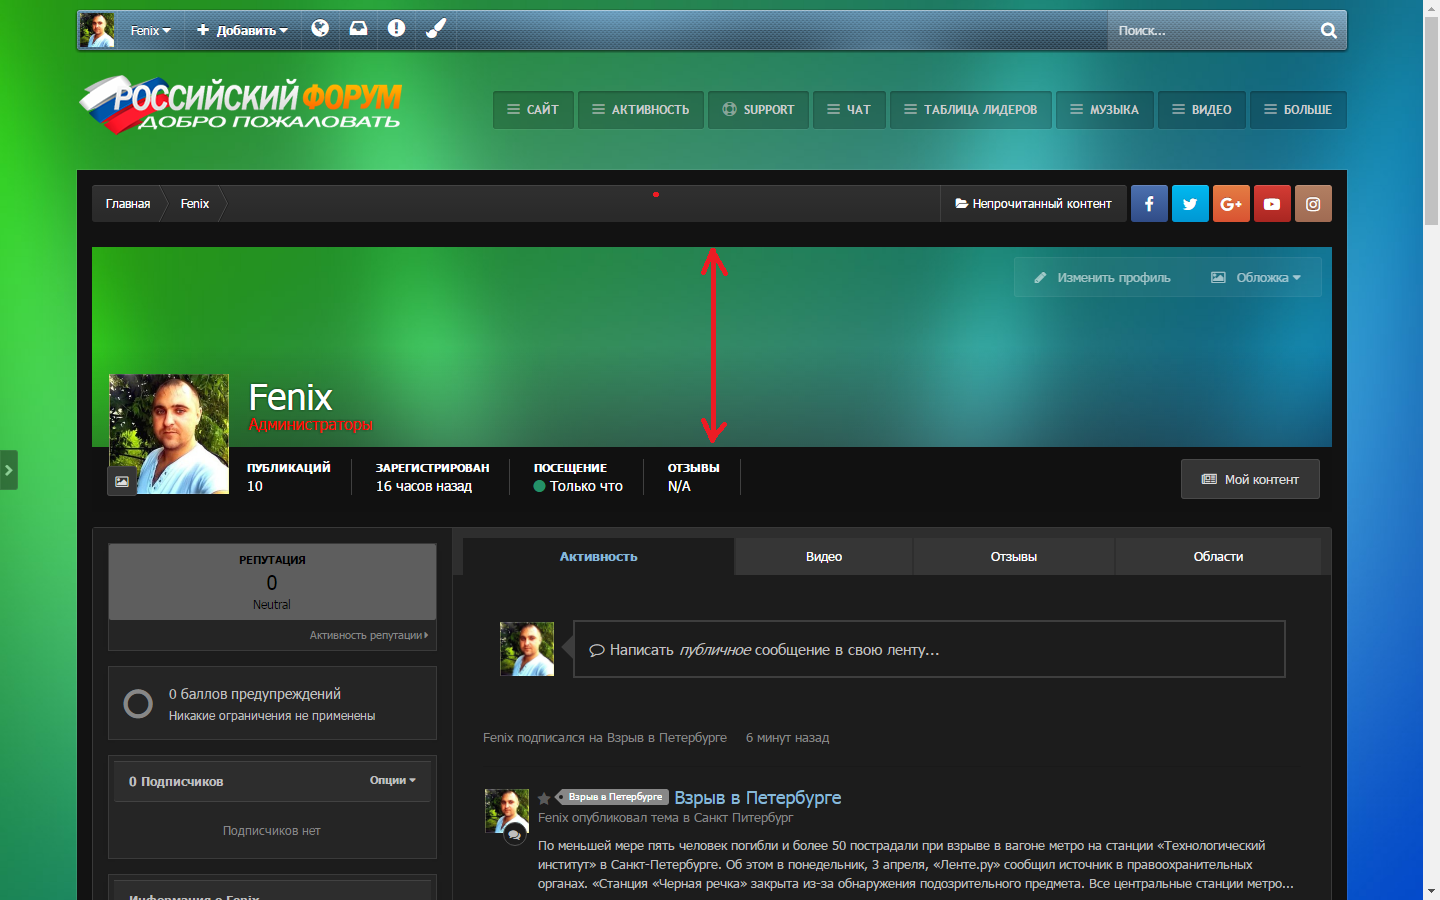
Task: Open the Instagram social icon
Action: click(x=1313, y=203)
